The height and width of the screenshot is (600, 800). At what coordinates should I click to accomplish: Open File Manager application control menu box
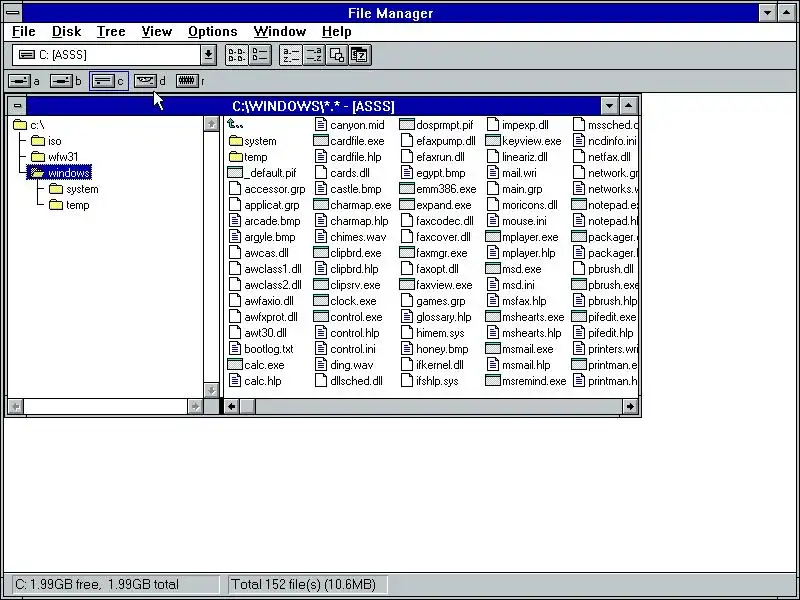coord(13,13)
